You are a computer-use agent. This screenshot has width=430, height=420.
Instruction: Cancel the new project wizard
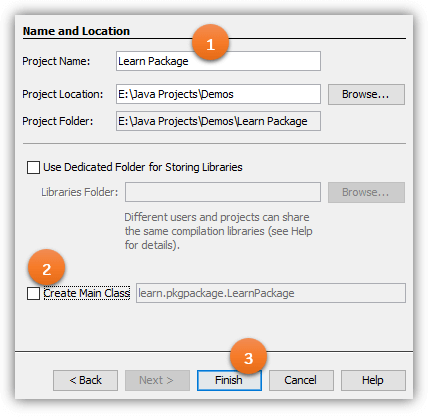tap(301, 380)
